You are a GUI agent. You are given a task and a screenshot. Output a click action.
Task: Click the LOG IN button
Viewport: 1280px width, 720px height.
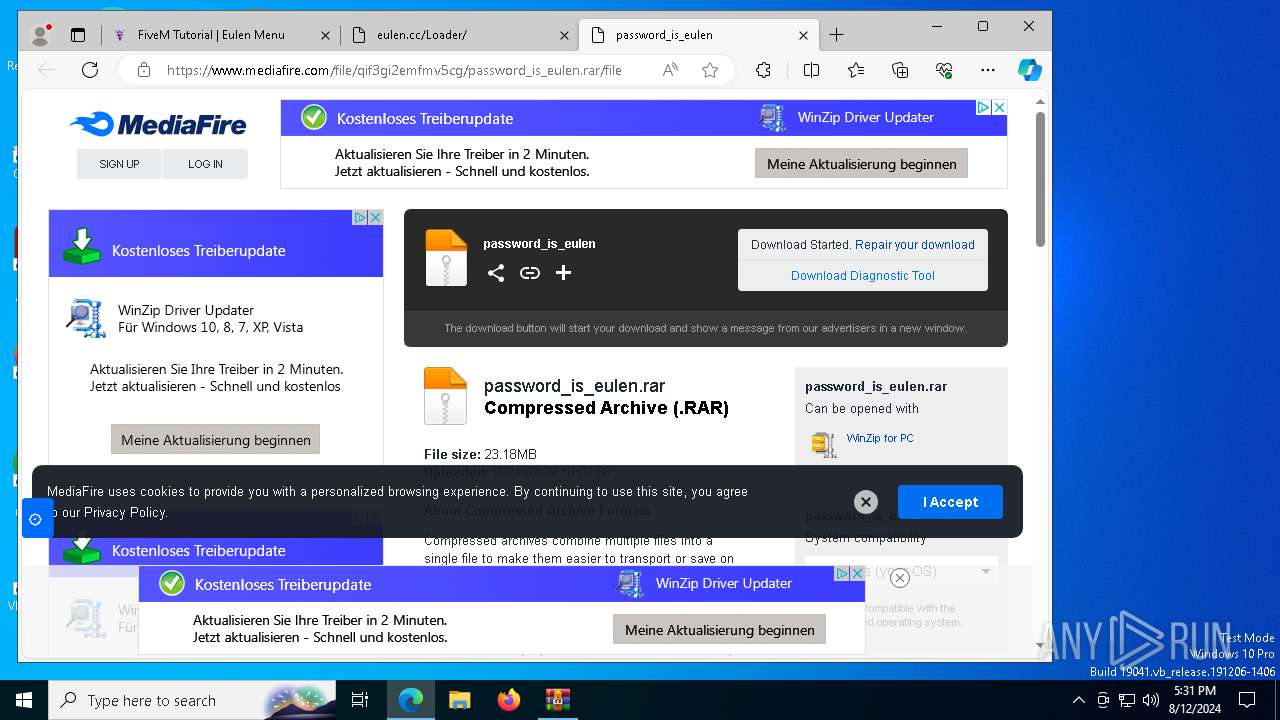pos(205,164)
